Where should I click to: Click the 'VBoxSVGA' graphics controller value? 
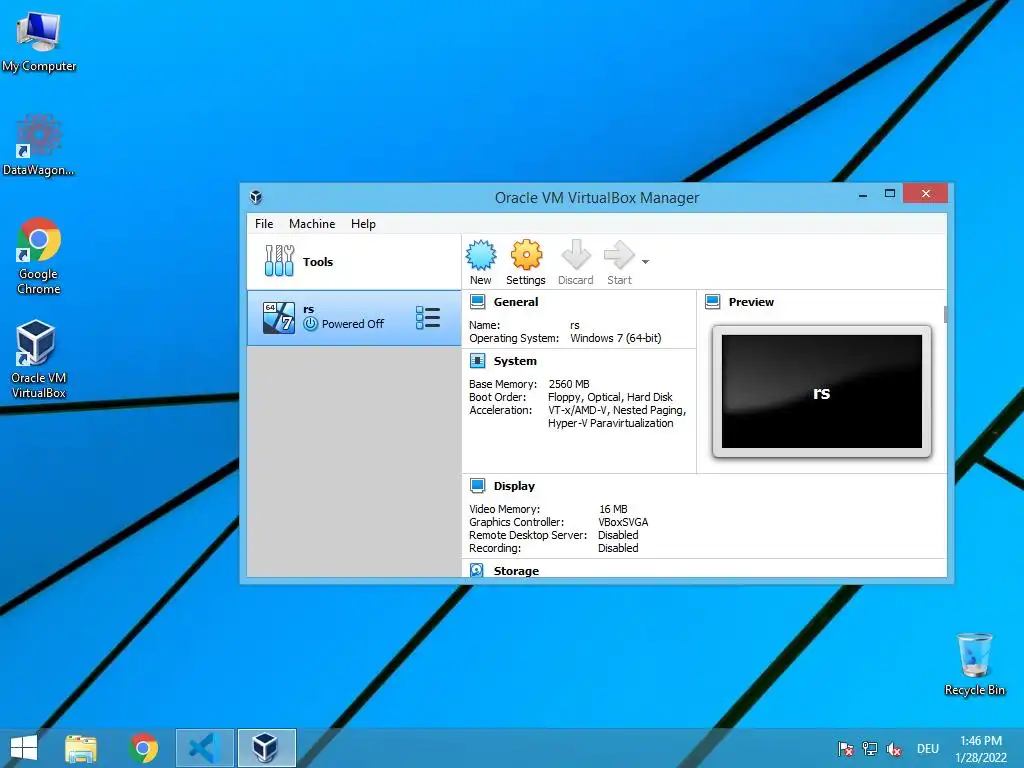coord(623,522)
